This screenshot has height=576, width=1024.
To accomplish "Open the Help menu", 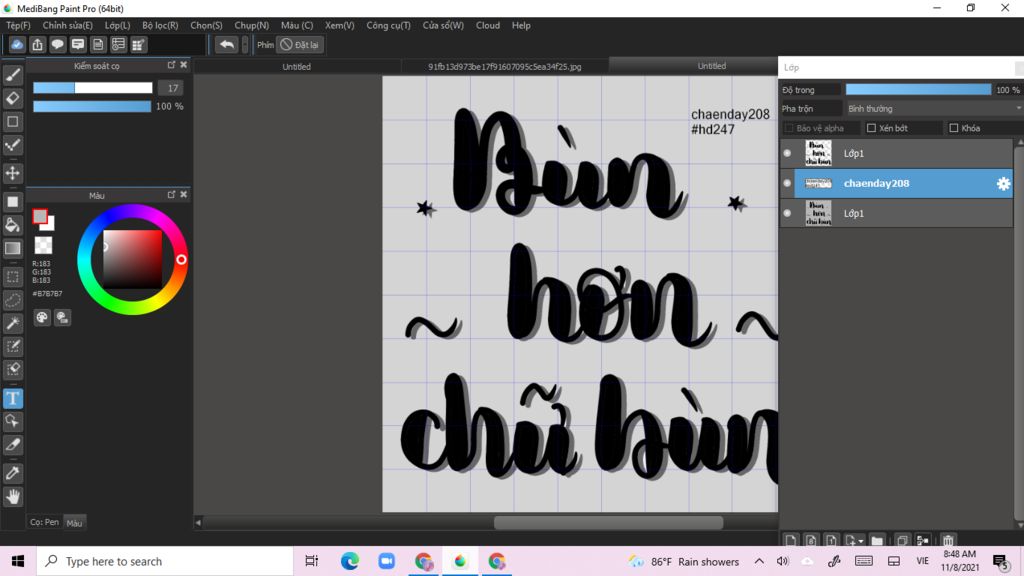I will click(x=521, y=25).
